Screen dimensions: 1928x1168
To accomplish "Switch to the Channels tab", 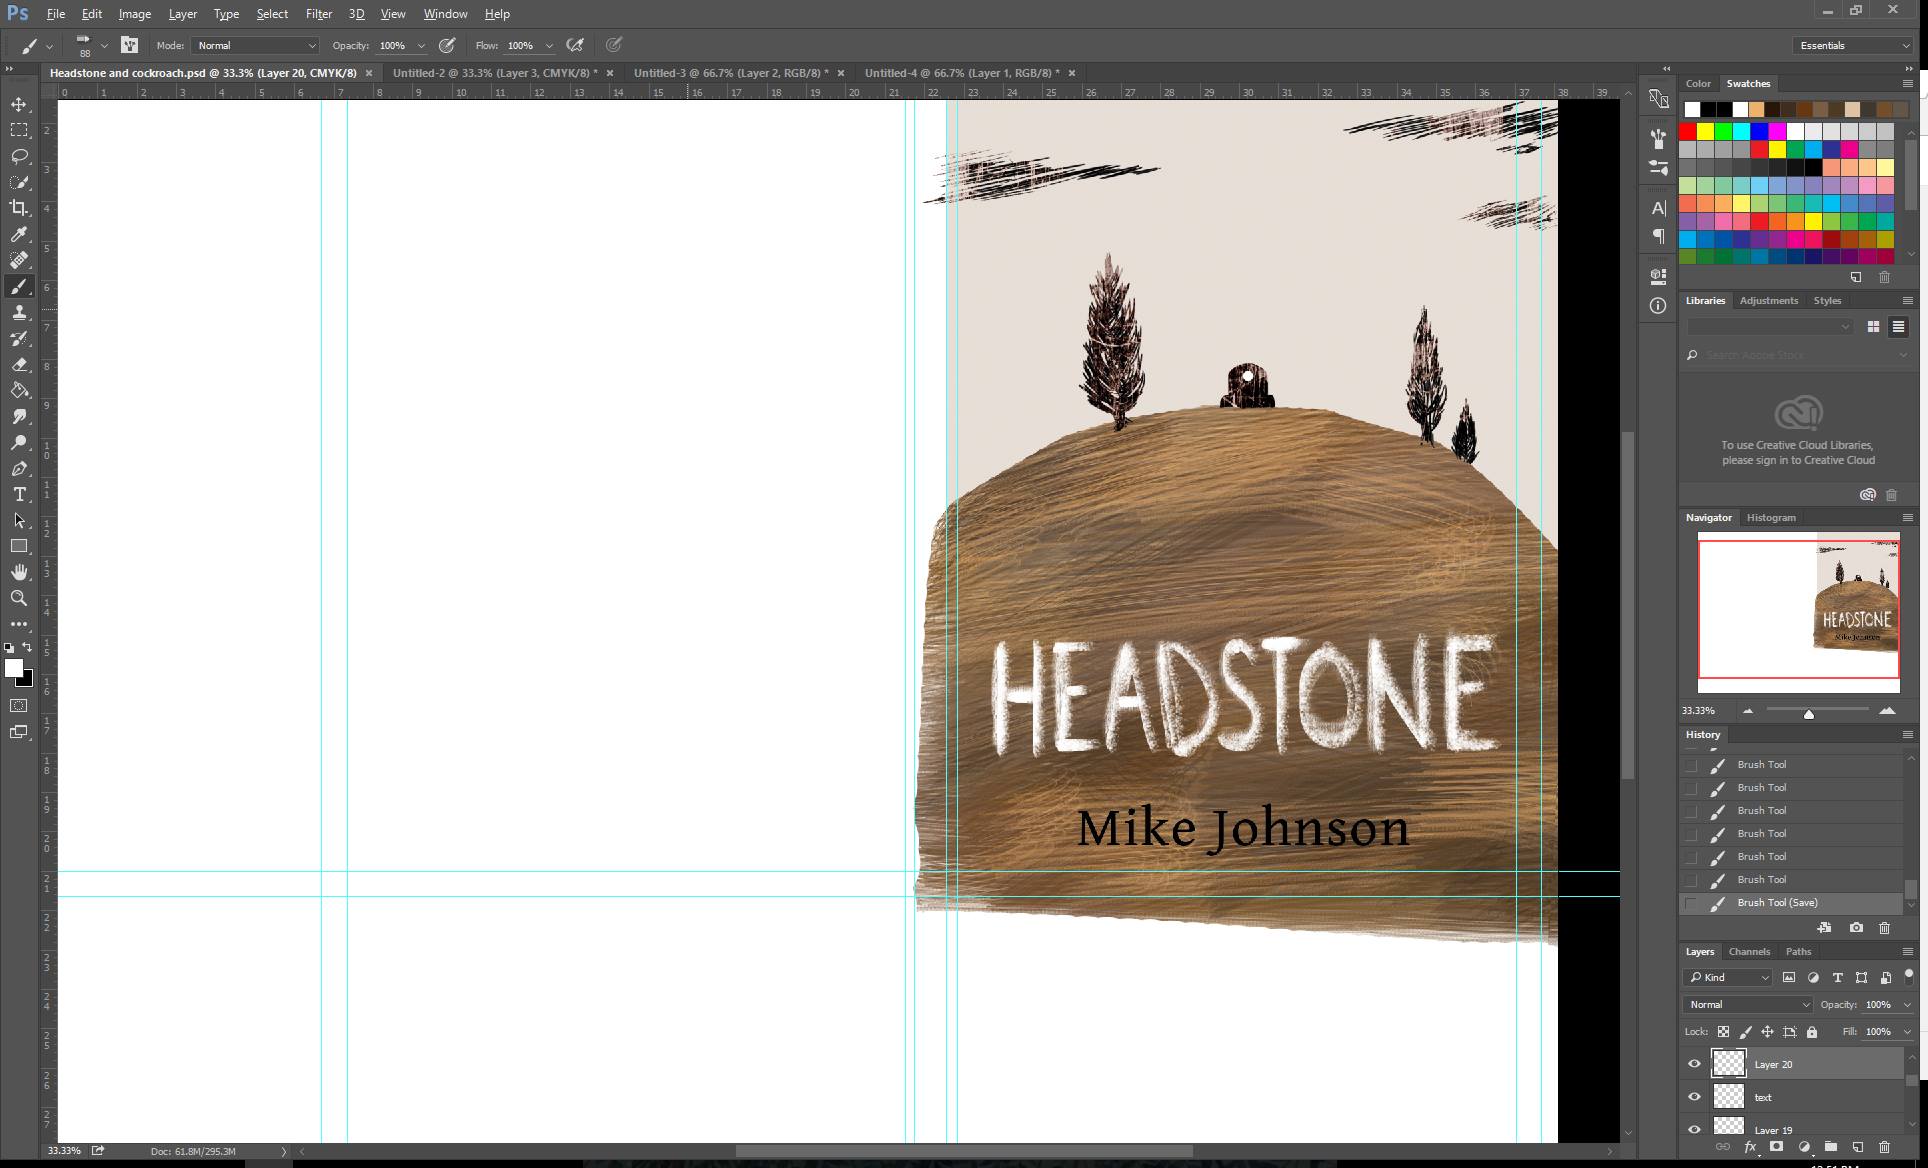I will (x=1749, y=951).
